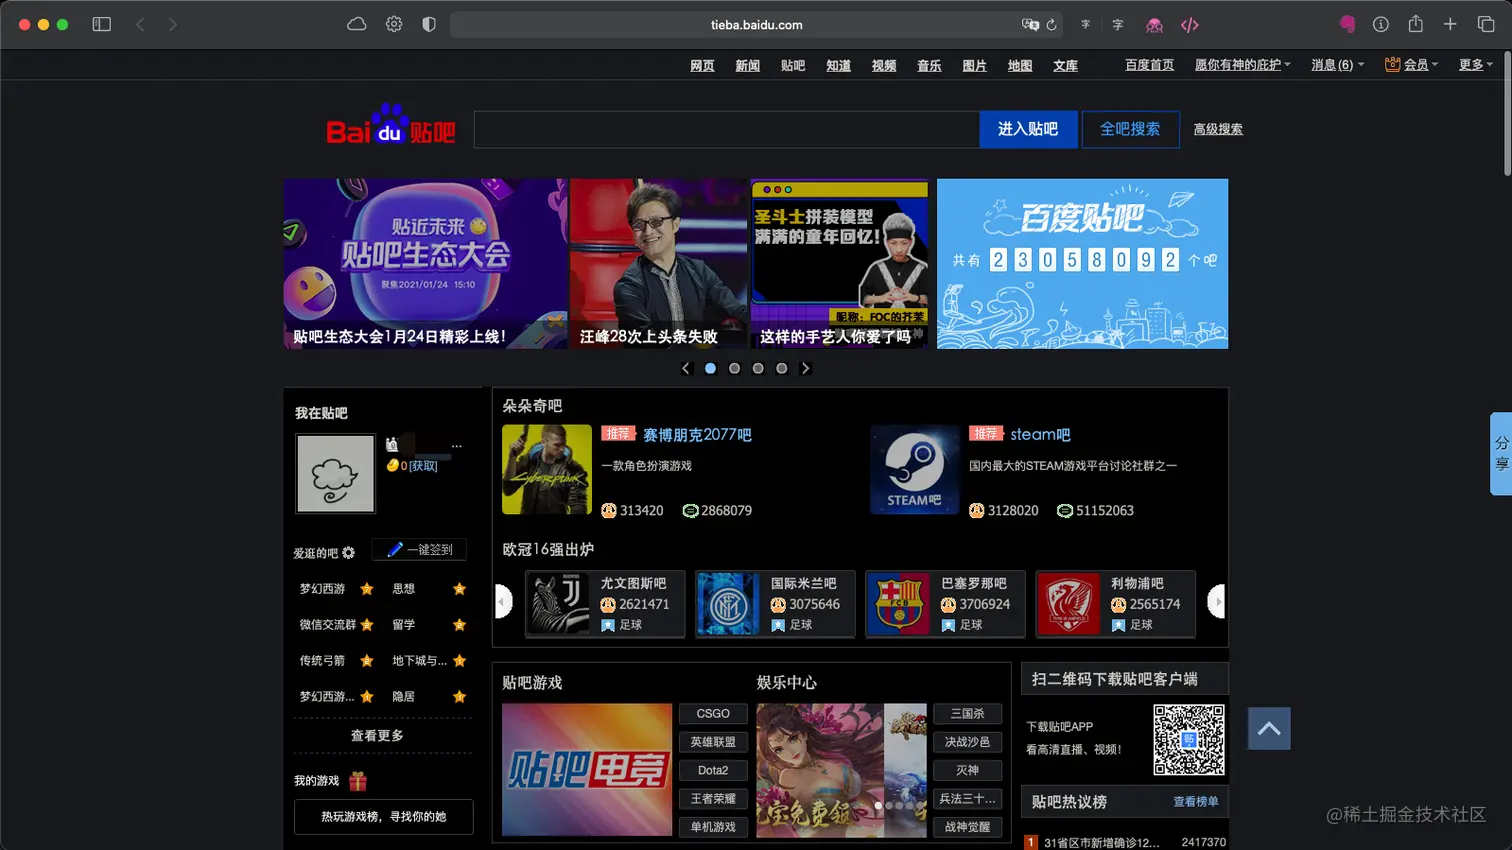Screen dimensions: 1512x850
Task: Go back using the Safari back arrow
Action: pyautogui.click(x=140, y=24)
